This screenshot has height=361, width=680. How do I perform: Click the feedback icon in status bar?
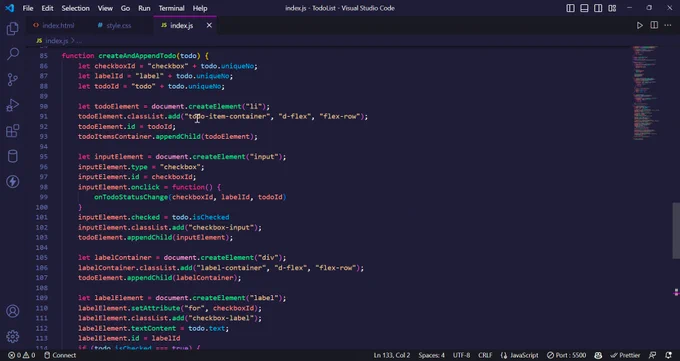(x=653, y=355)
